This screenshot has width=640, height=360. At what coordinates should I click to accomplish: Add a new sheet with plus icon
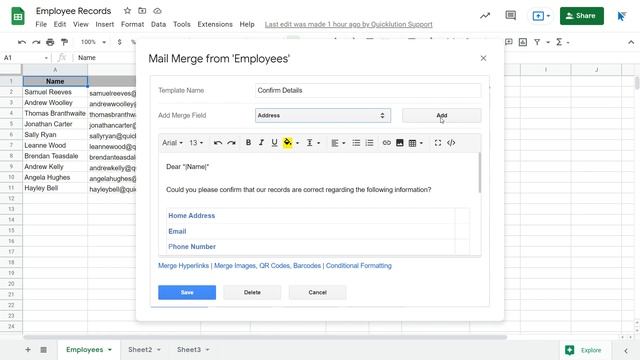(28, 350)
